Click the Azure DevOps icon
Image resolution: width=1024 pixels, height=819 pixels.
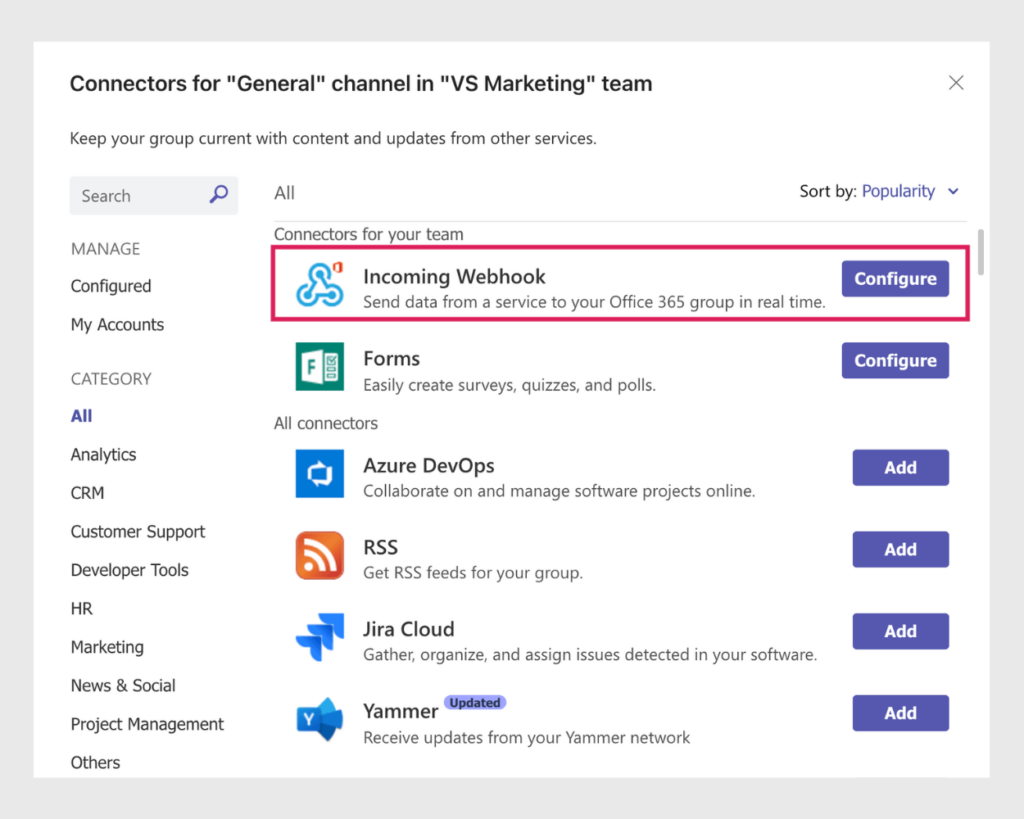click(319, 474)
